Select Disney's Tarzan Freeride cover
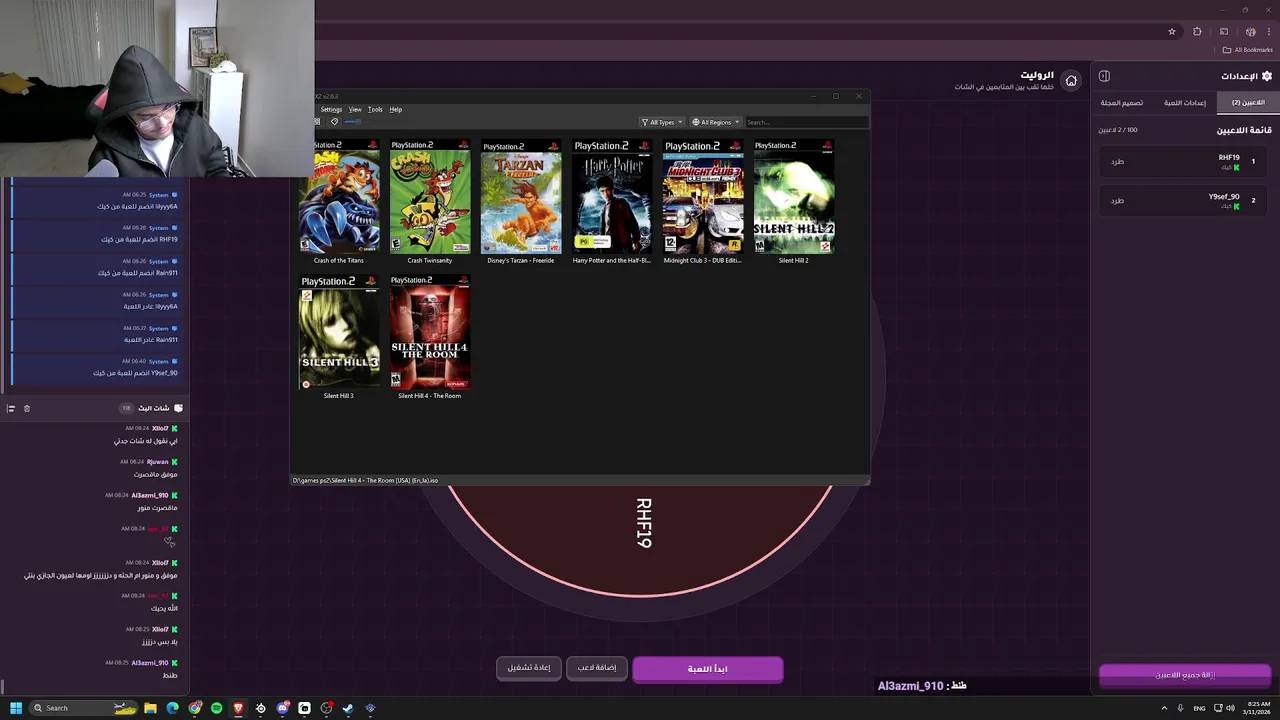1280x720 pixels. coord(521,196)
